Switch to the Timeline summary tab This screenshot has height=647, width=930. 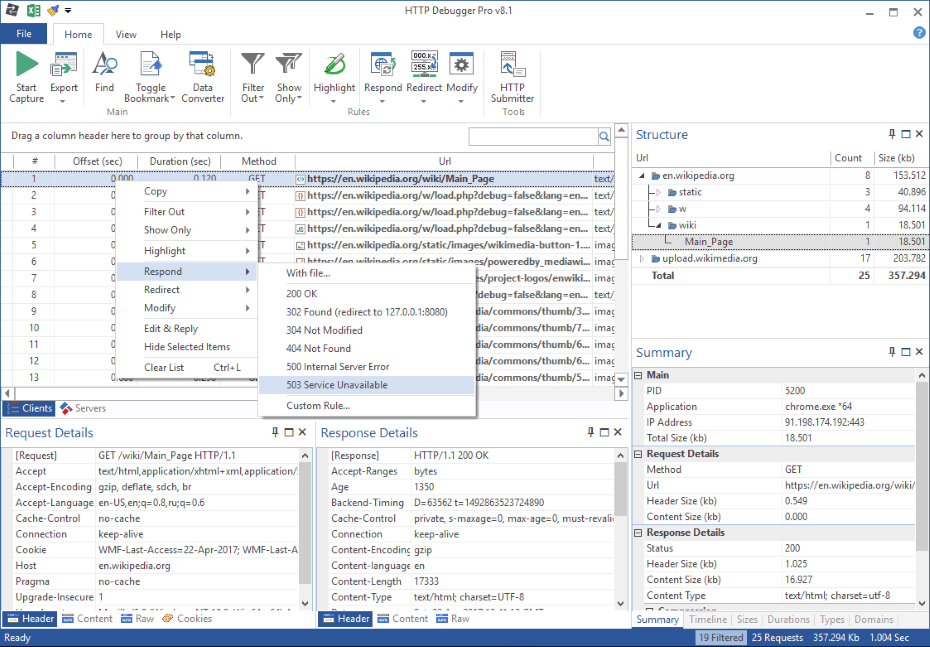click(x=708, y=619)
